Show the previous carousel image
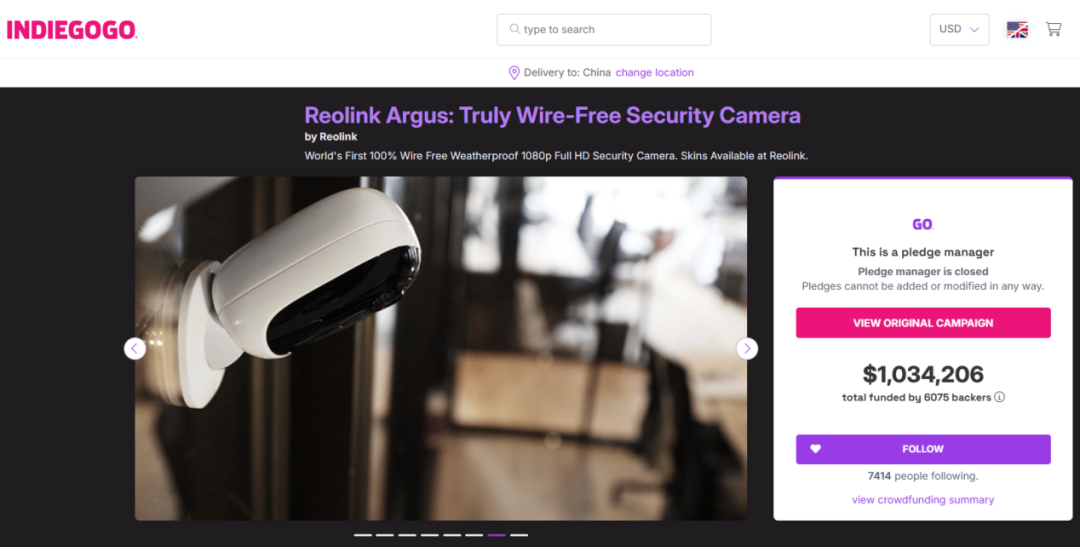The image size is (1080, 547). pos(135,349)
